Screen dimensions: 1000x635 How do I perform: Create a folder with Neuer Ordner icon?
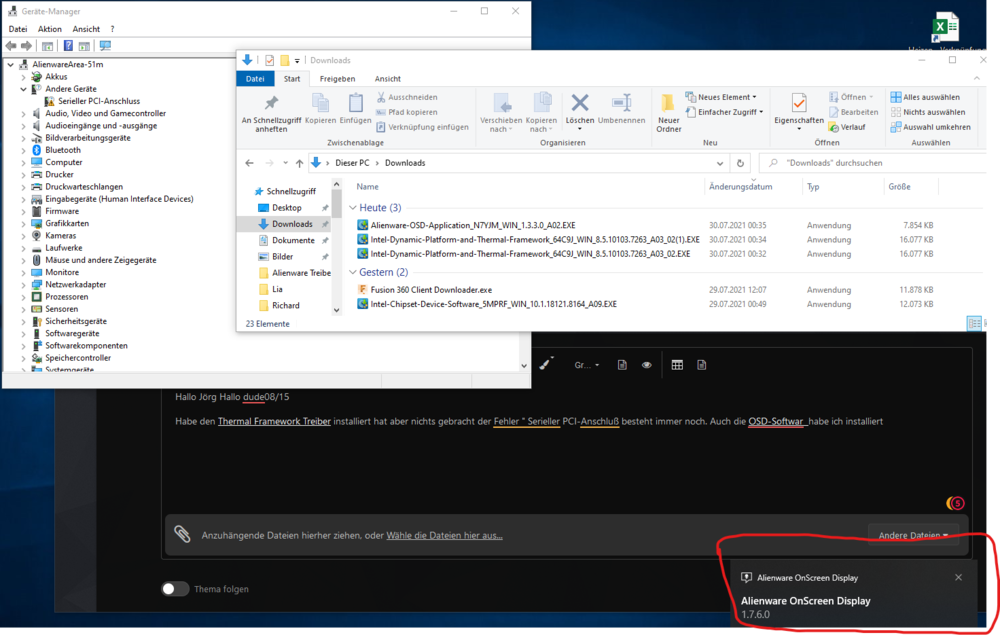pyautogui.click(x=669, y=104)
